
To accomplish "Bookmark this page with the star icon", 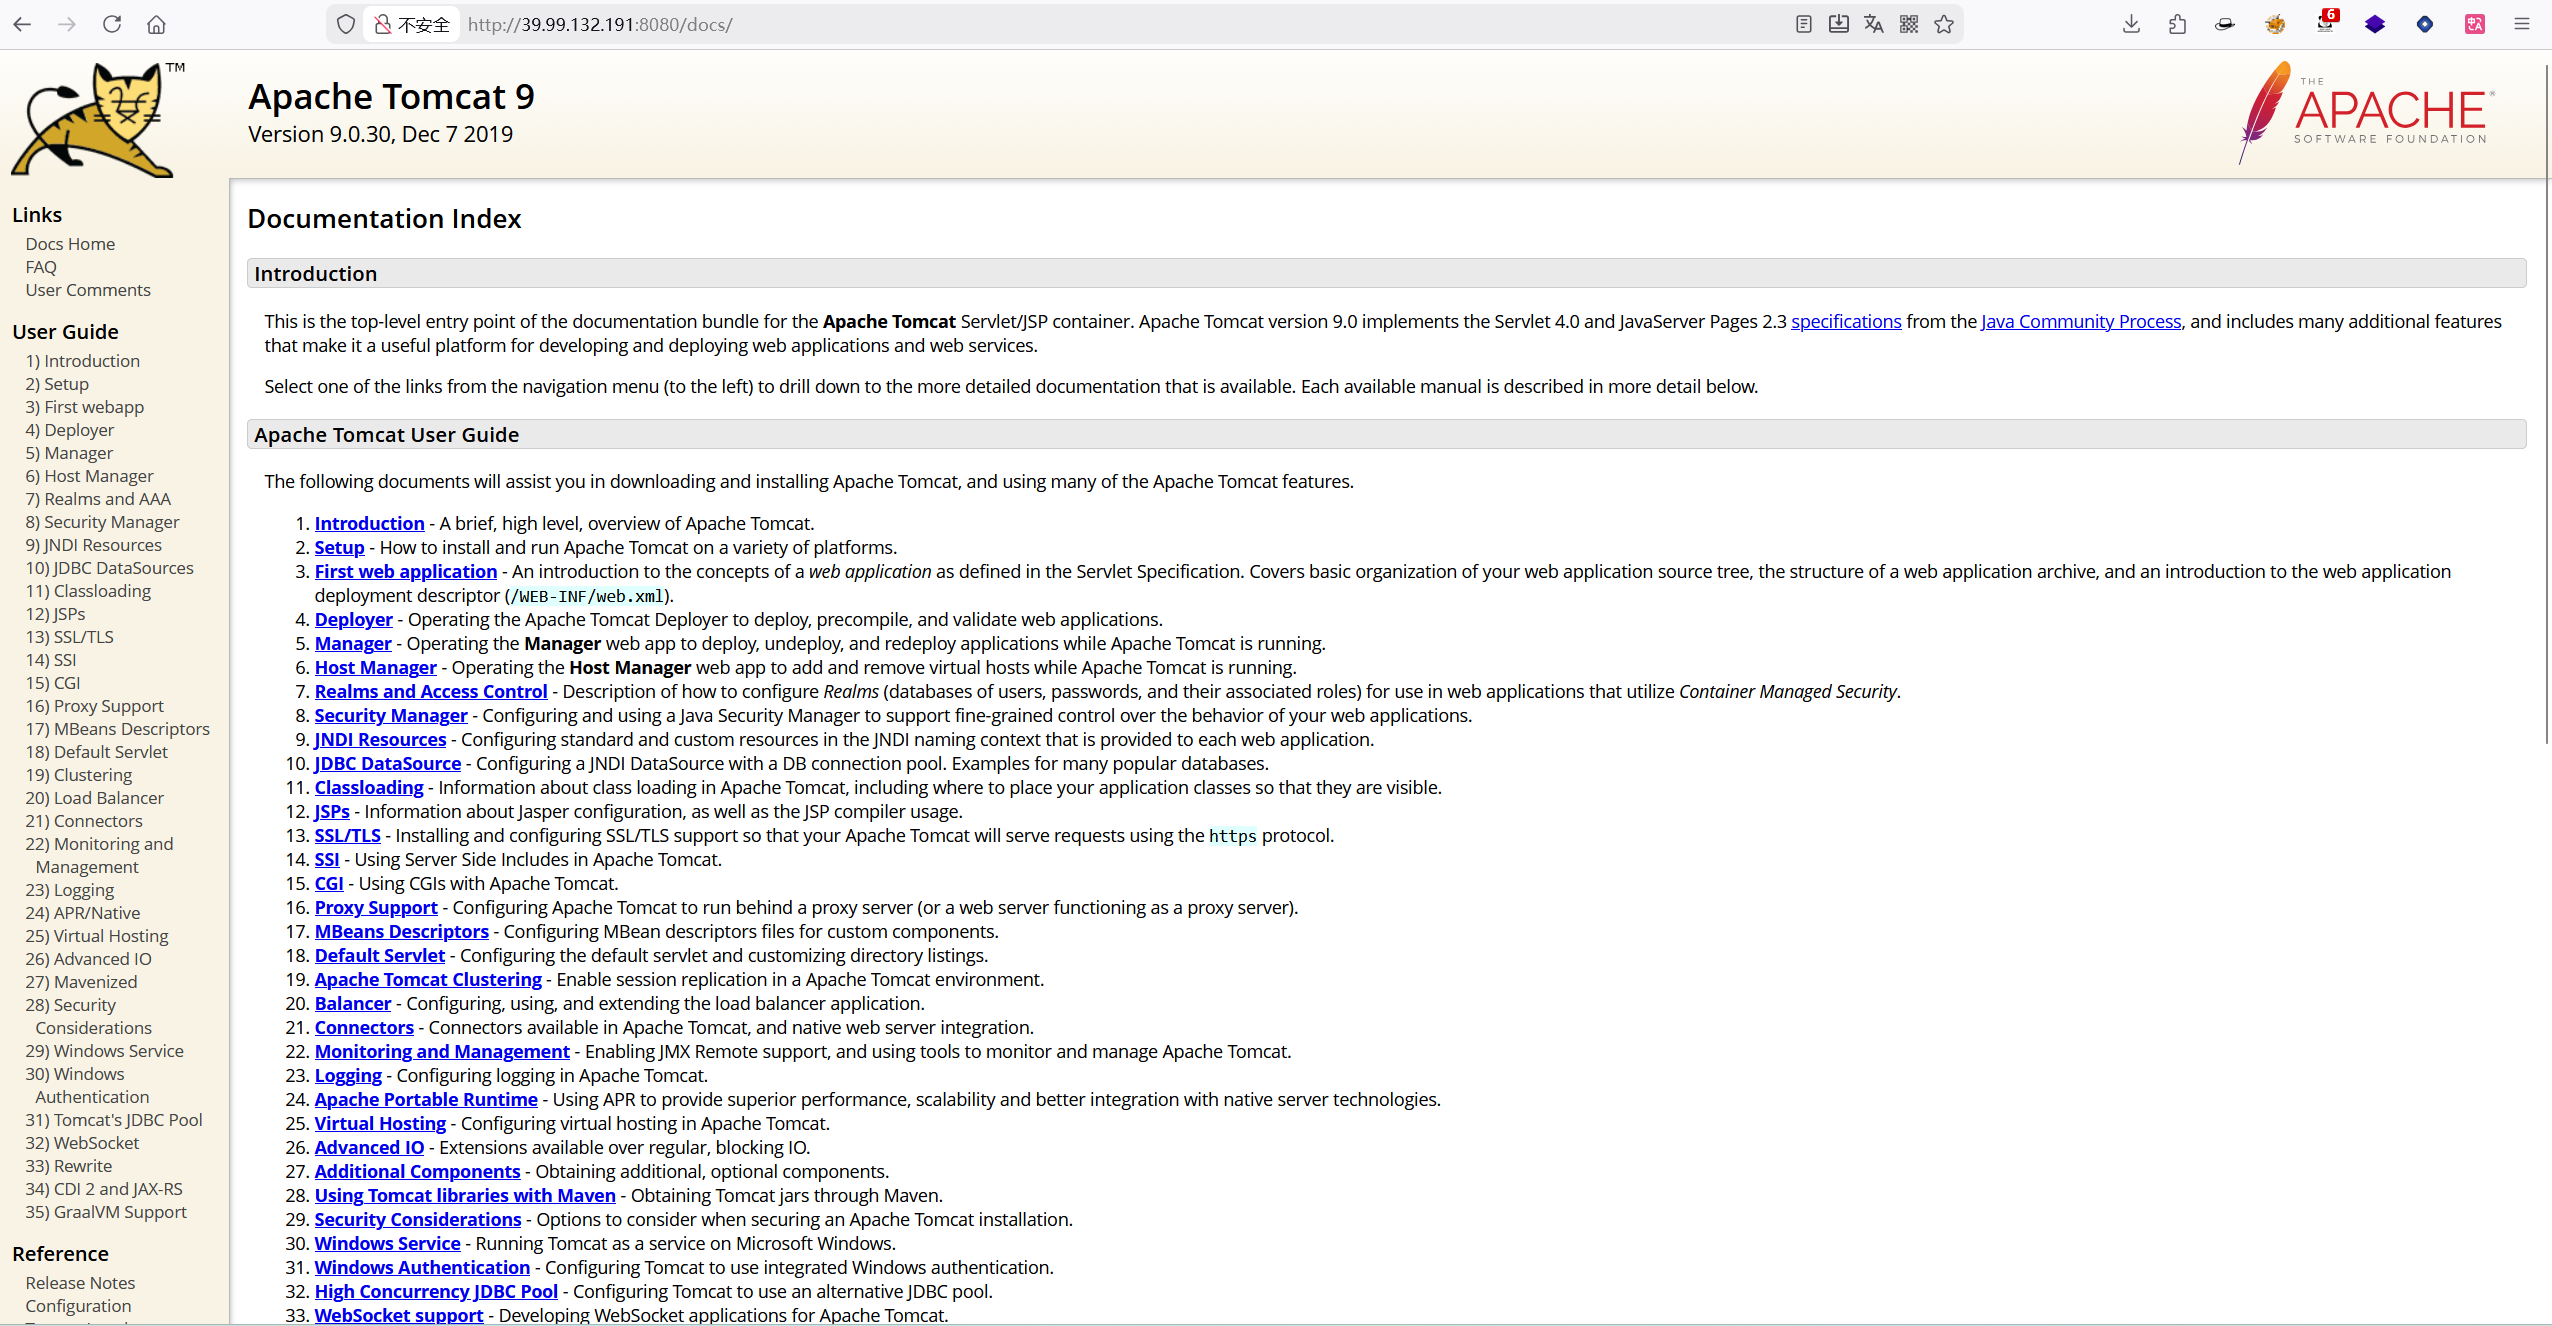I will pos(1944,24).
